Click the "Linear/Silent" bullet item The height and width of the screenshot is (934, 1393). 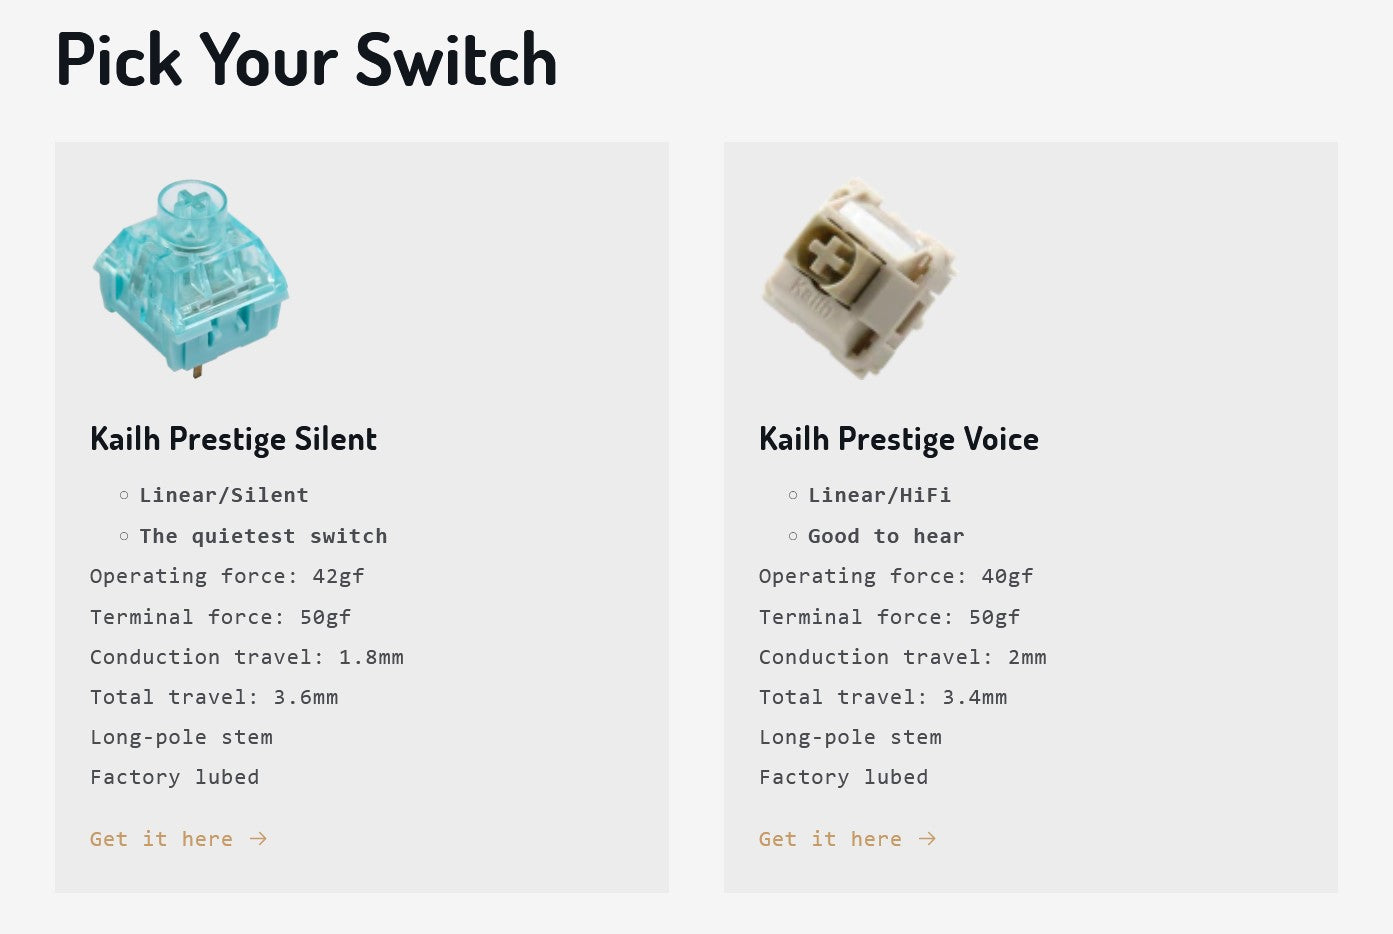tap(224, 495)
